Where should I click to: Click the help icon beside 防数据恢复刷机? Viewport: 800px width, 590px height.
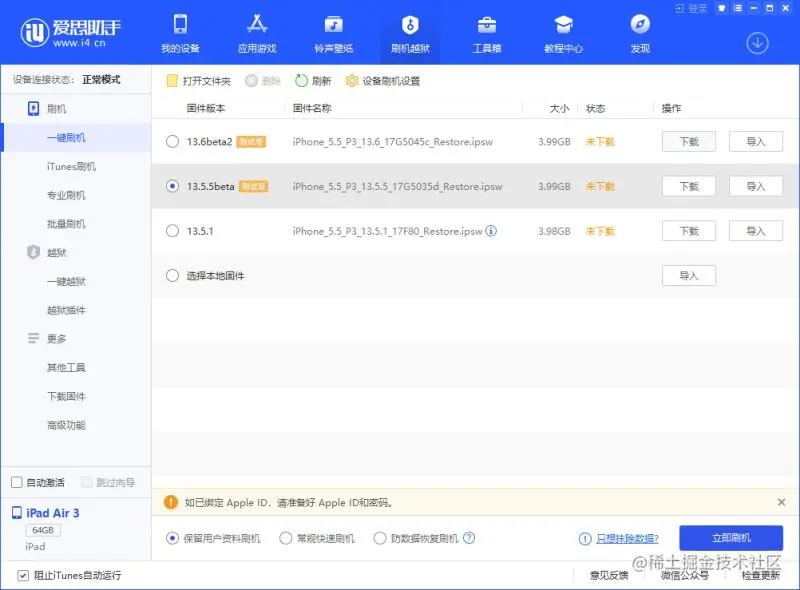(x=469, y=538)
